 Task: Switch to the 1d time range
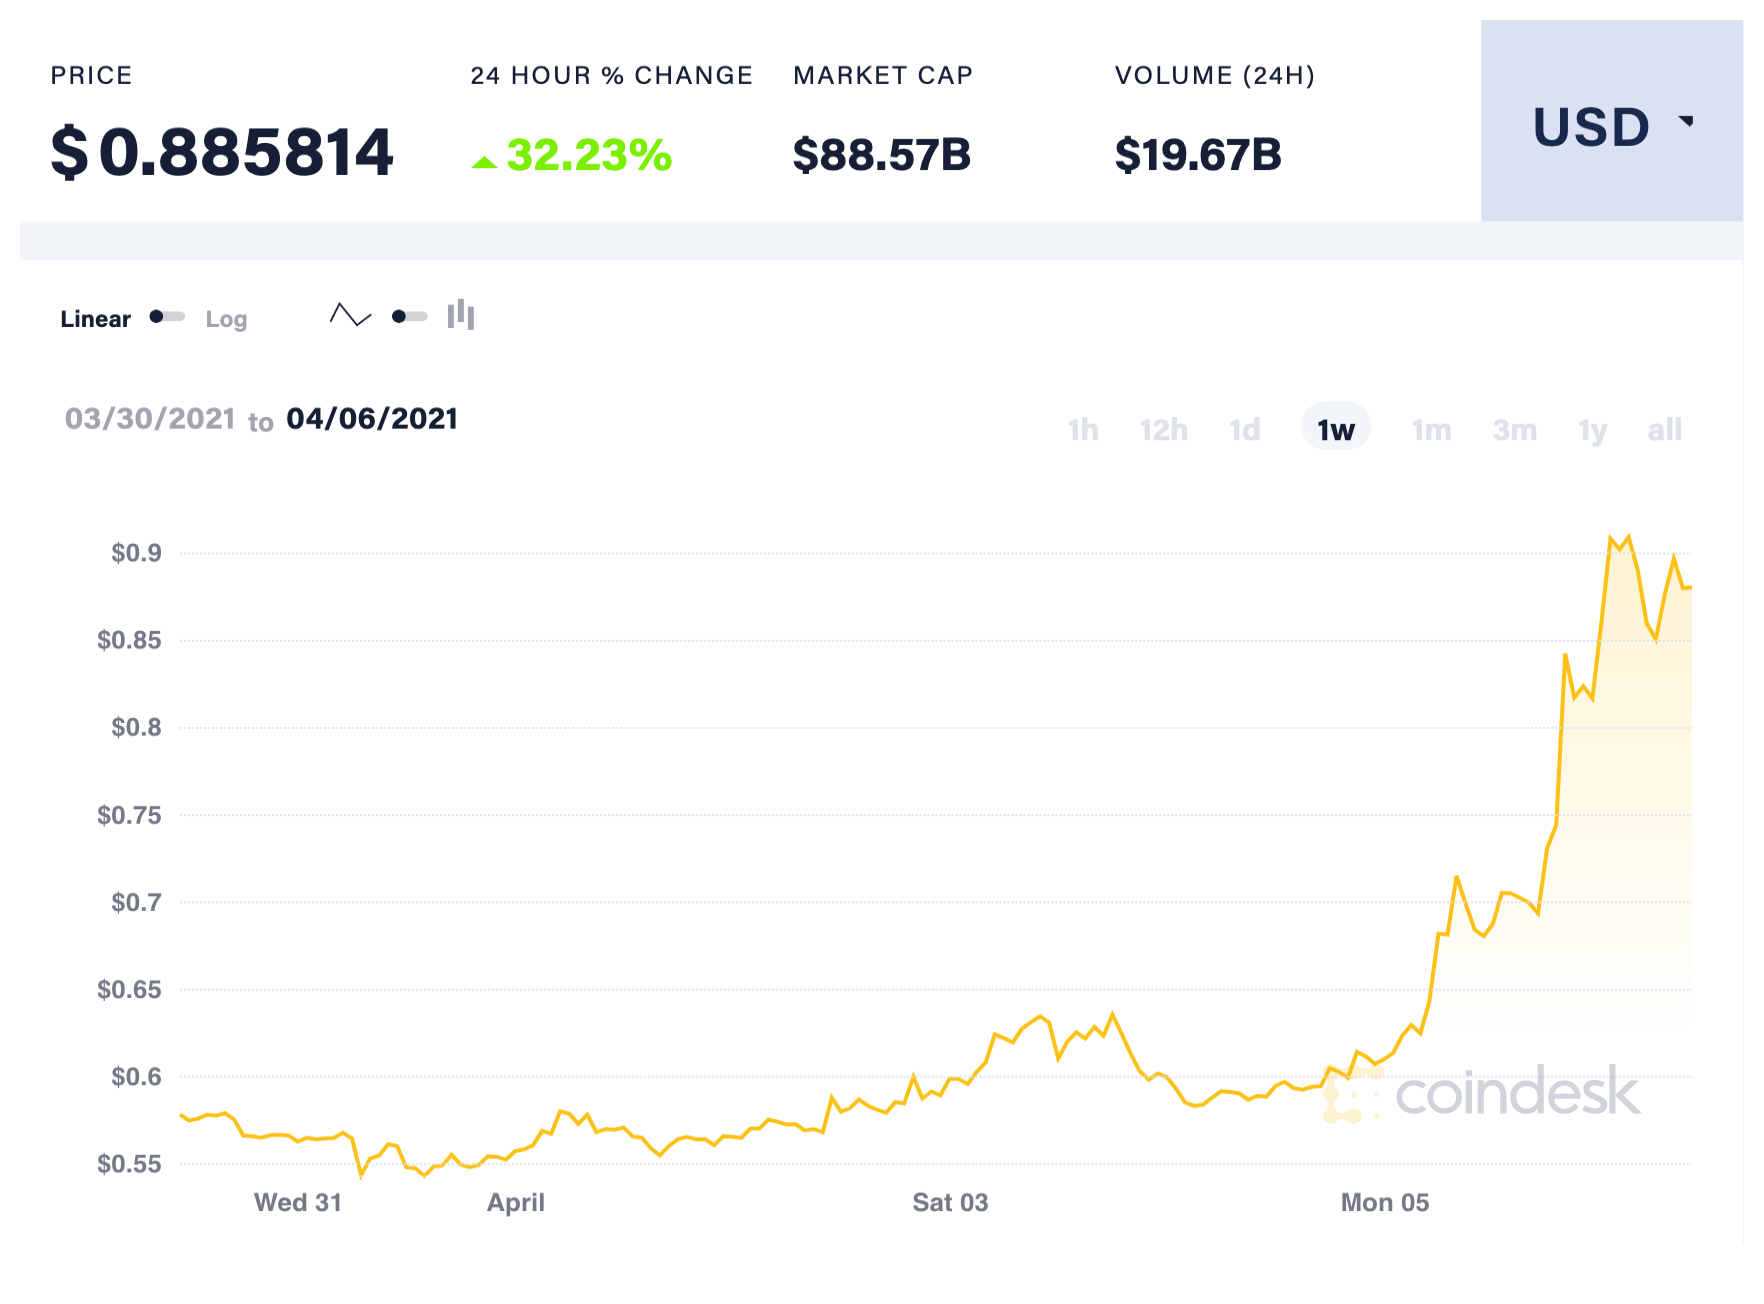pyautogui.click(x=1244, y=430)
